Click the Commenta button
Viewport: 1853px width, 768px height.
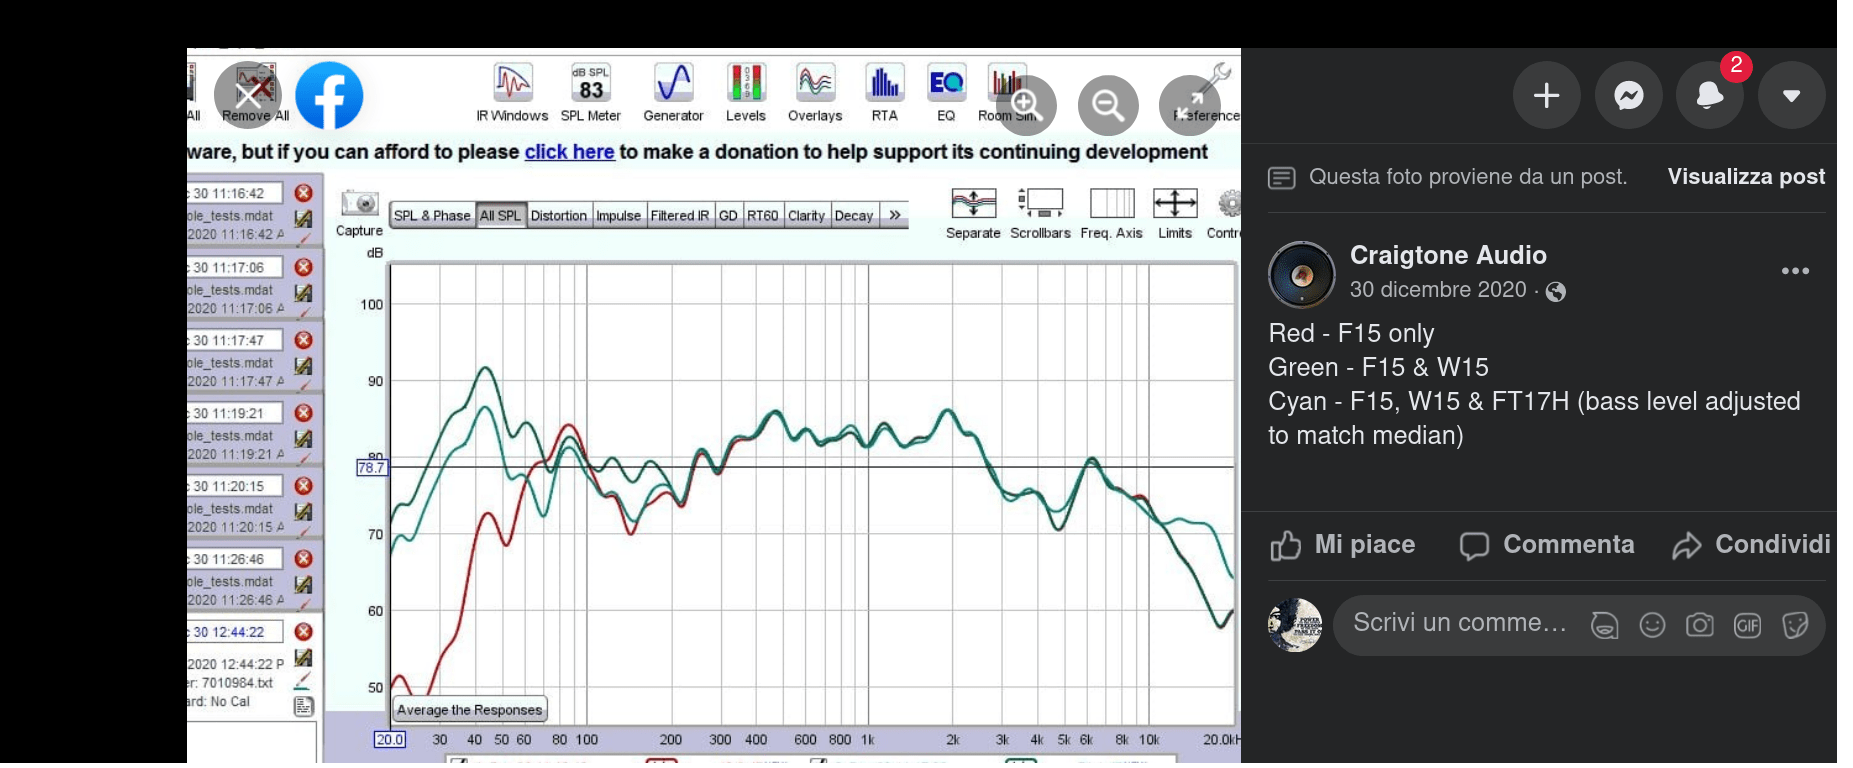point(1547,545)
